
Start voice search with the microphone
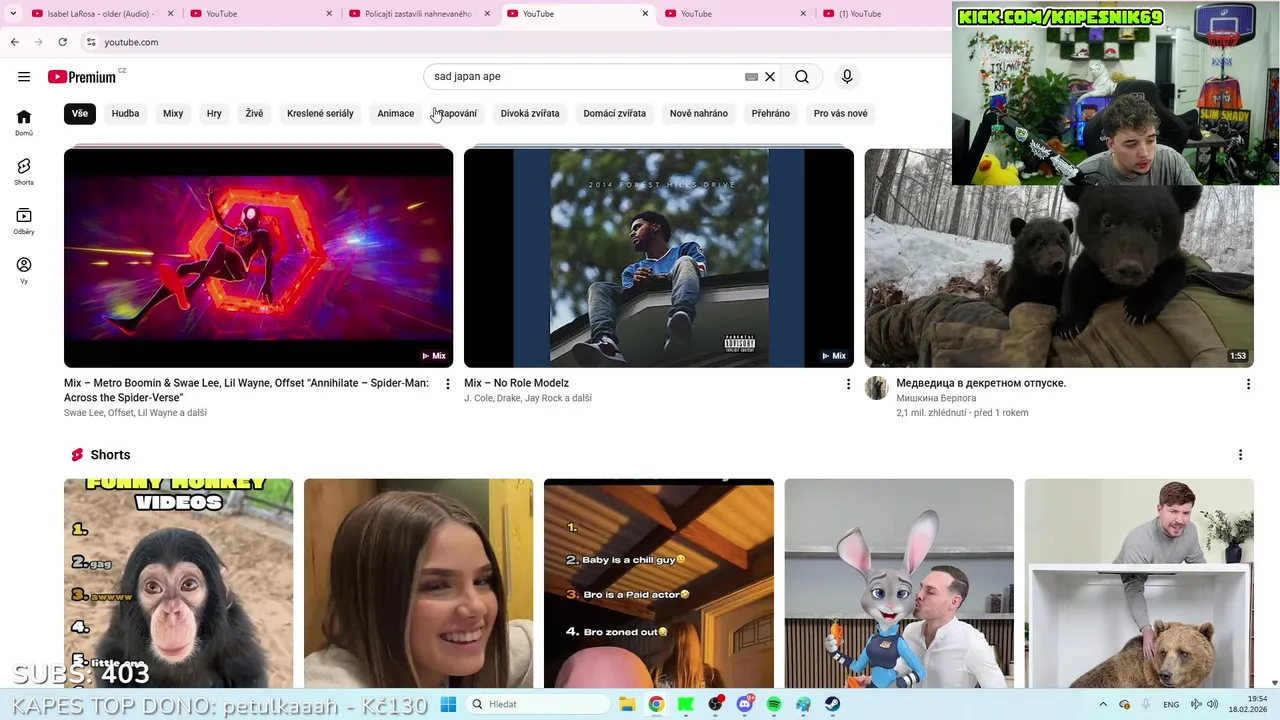click(847, 76)
